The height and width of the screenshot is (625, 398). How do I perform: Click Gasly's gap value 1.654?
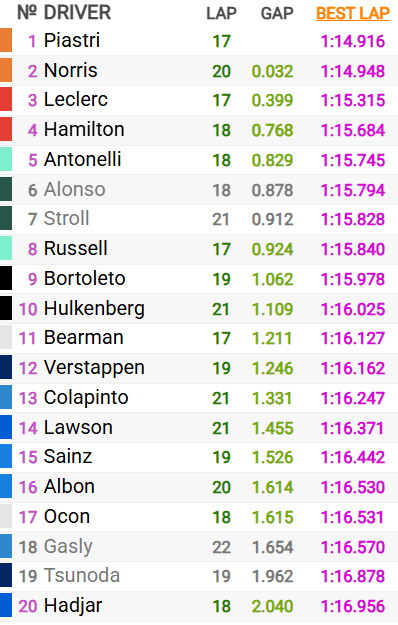[273, 547]
